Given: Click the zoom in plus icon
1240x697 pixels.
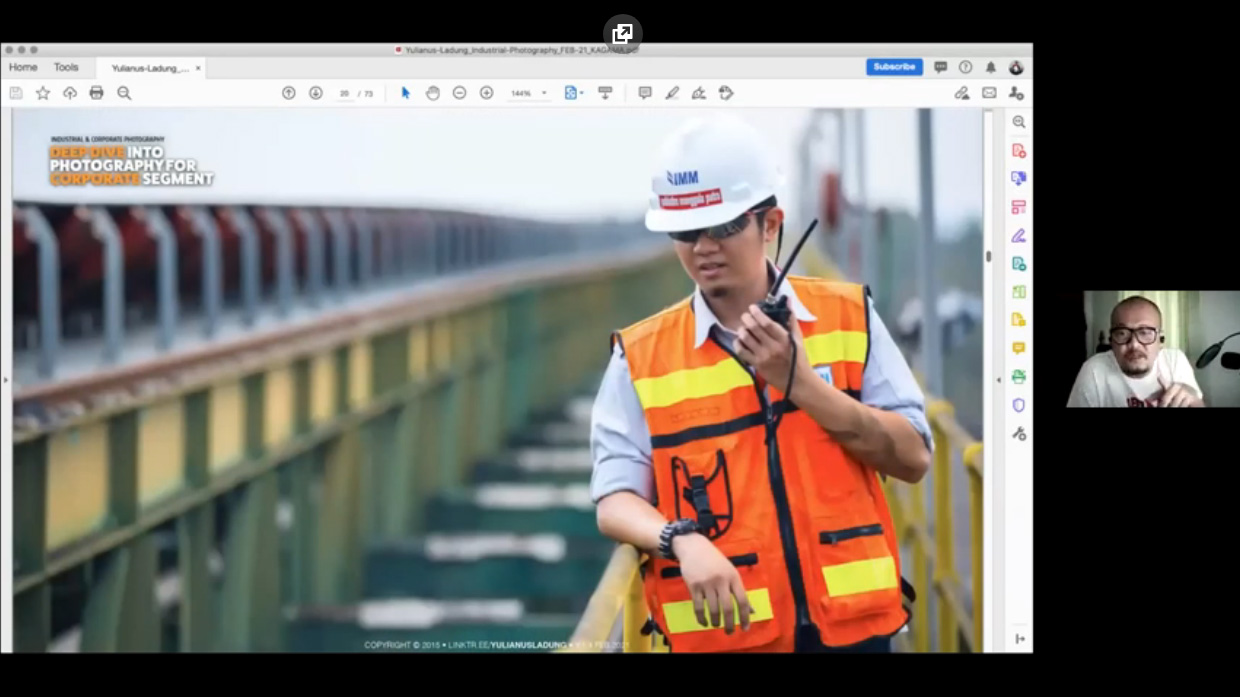Looking at the screenshot, I should coord(487,93).
